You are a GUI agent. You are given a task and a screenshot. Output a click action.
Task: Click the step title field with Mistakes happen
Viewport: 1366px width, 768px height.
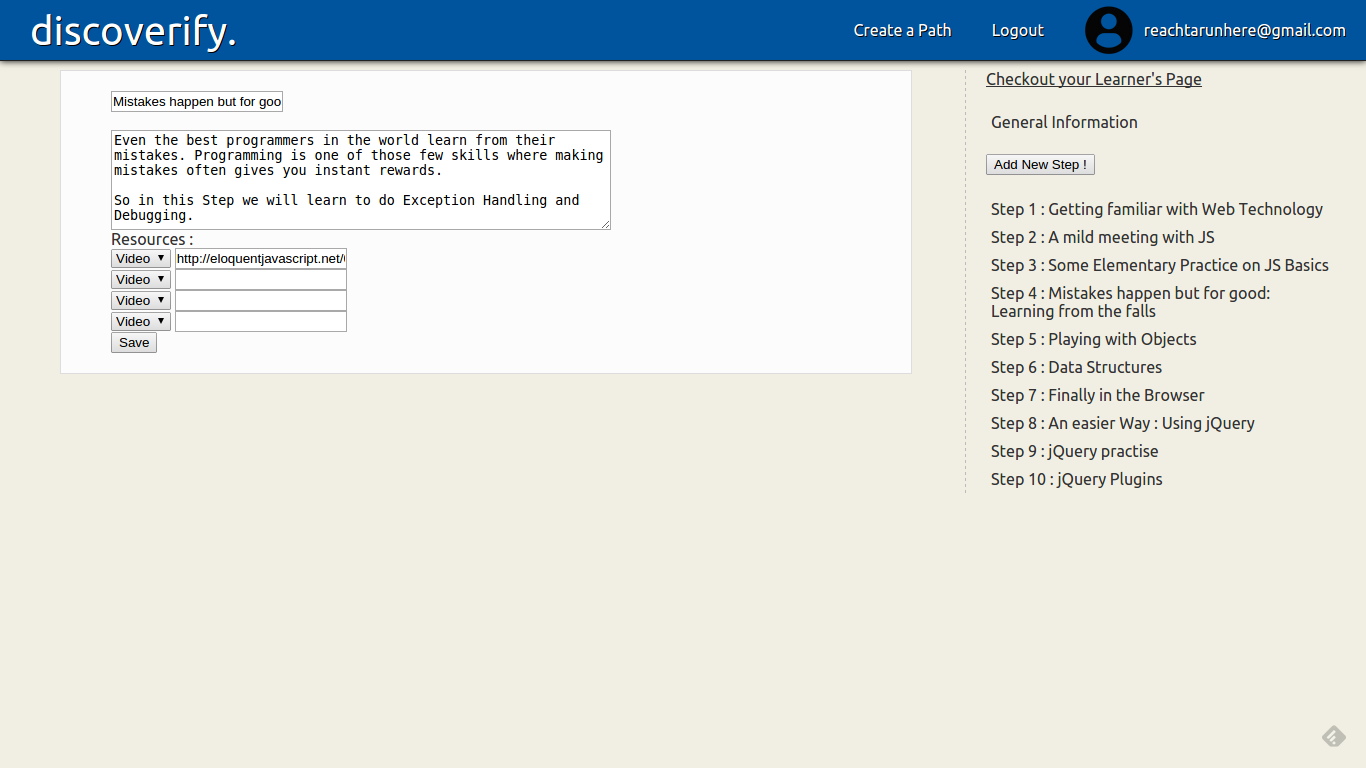point(197,101)
